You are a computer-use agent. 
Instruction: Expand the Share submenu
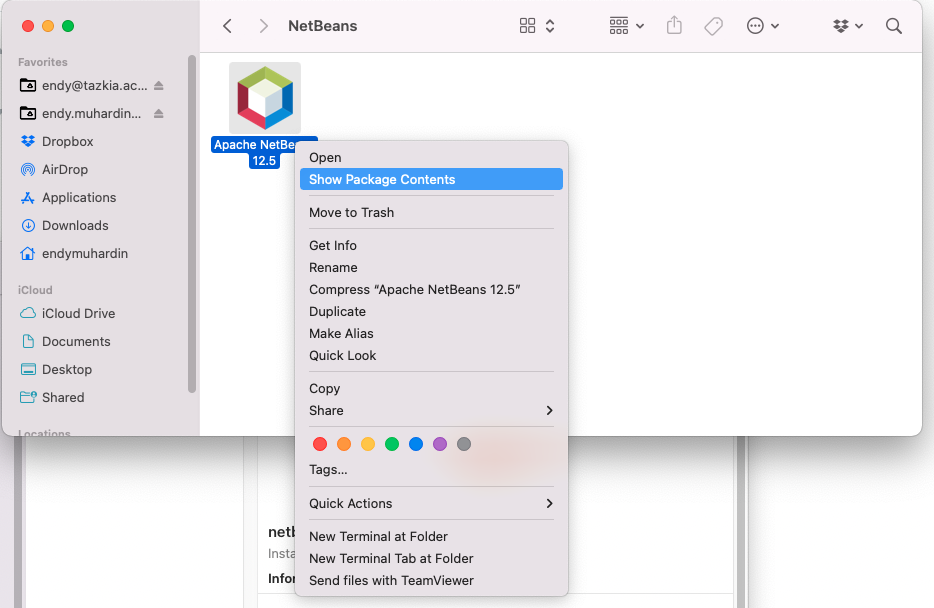(x=431, y=410)
